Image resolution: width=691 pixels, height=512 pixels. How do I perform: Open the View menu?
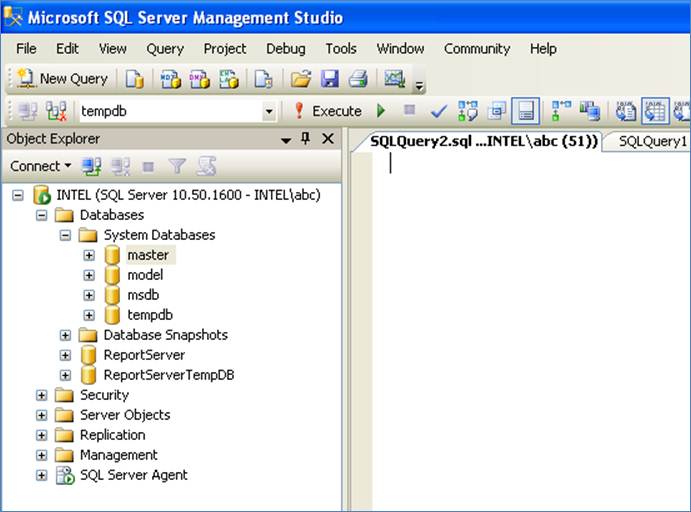tap(112, 48)
